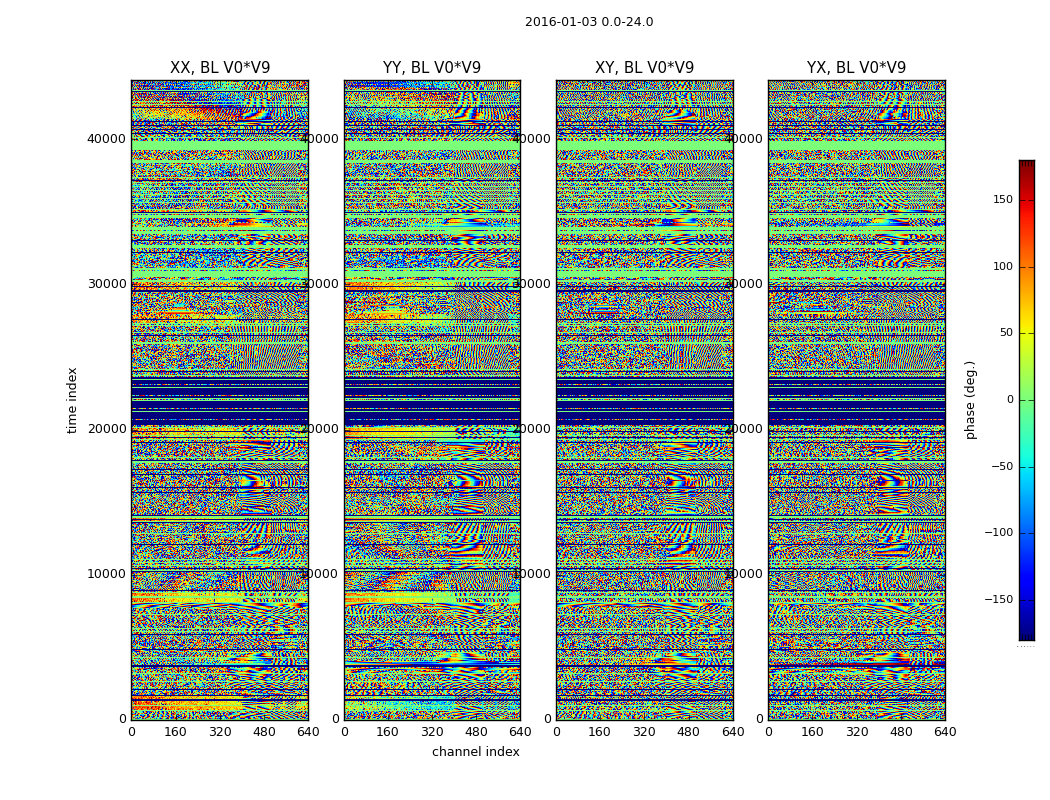Click the YX, BL V0*V9 subplot title
The height and width of the screenshot is (800, 1050).
tap(856, 68)
